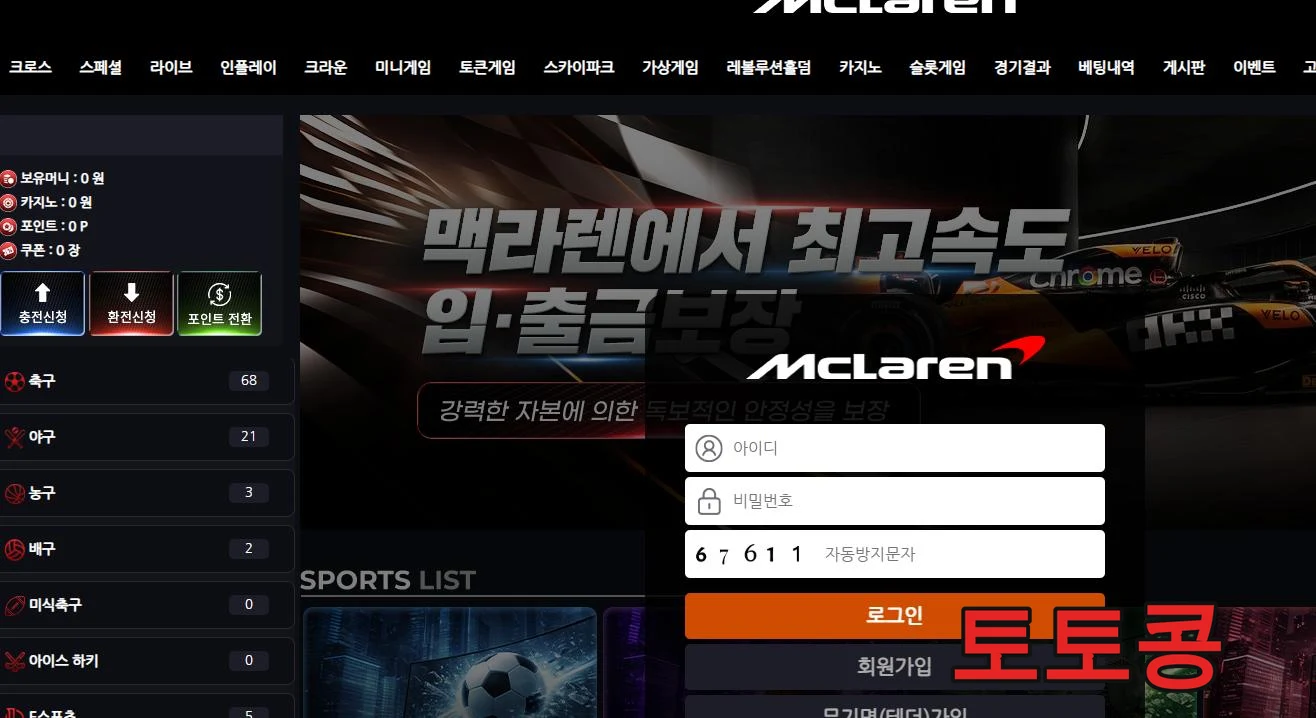
Task: Open the 크로스 menu
Action: click(x=30, y=68)
